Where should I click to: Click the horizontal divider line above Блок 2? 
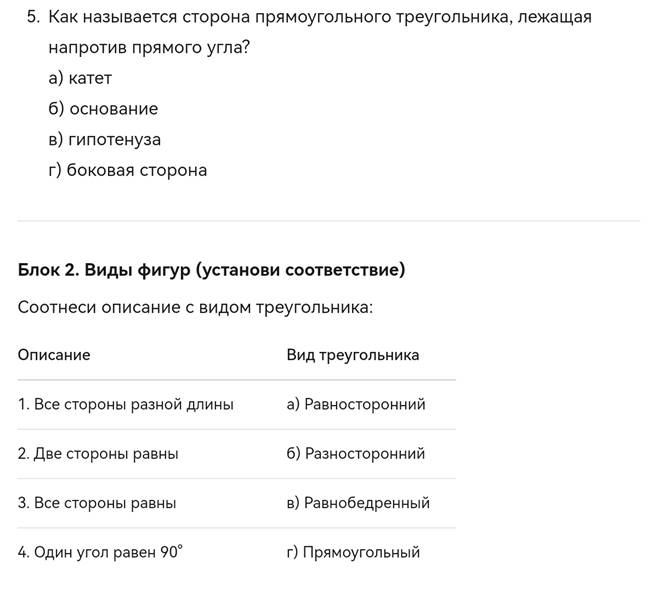point(328,221)
